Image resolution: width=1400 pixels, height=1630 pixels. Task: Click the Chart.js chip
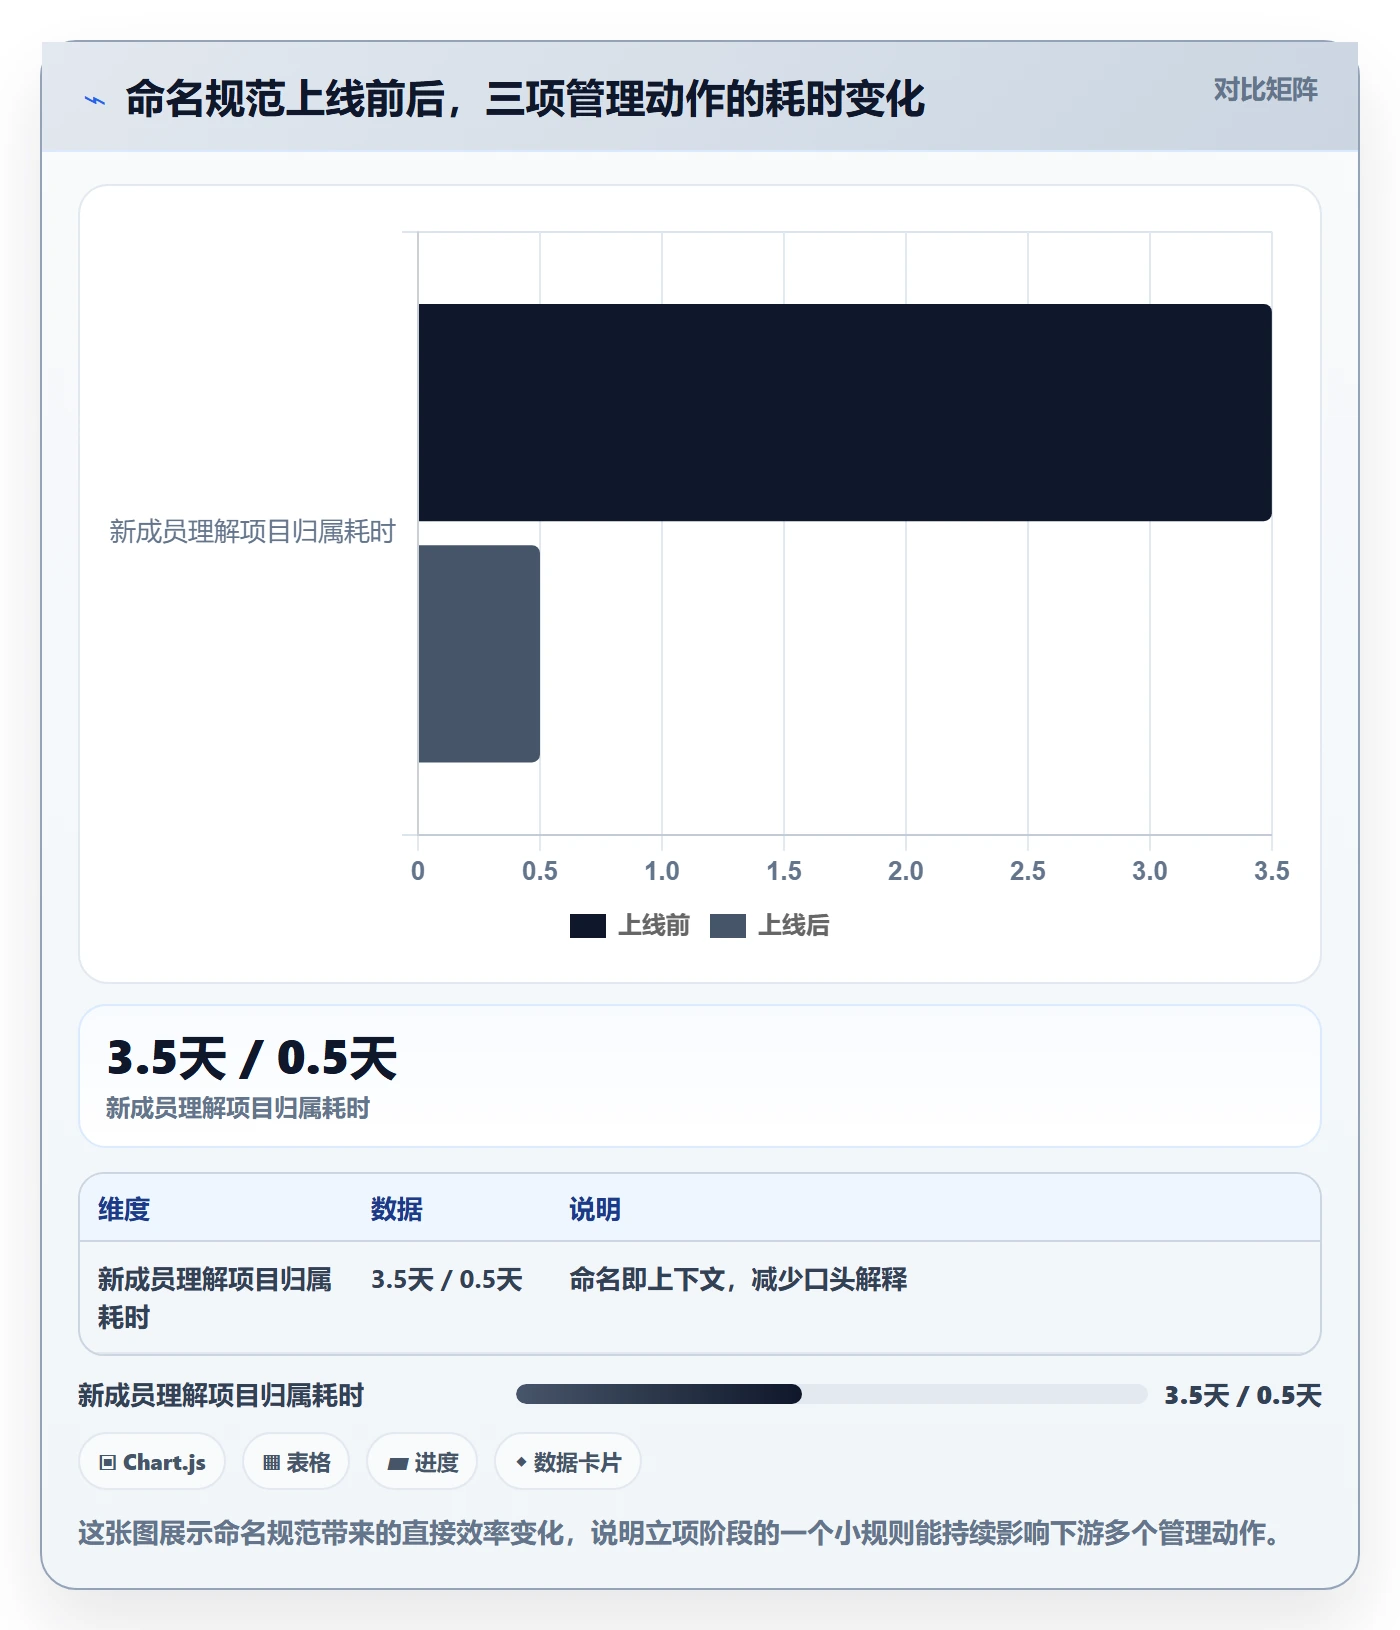152,1462
